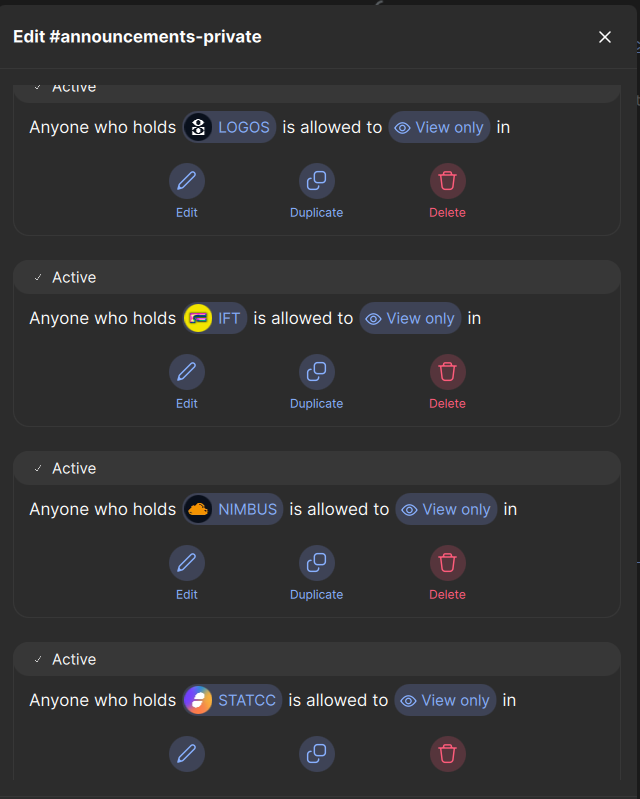Open the View only selector for LOGOS
This screenshot has height=799, width=640.
point(439,128)
